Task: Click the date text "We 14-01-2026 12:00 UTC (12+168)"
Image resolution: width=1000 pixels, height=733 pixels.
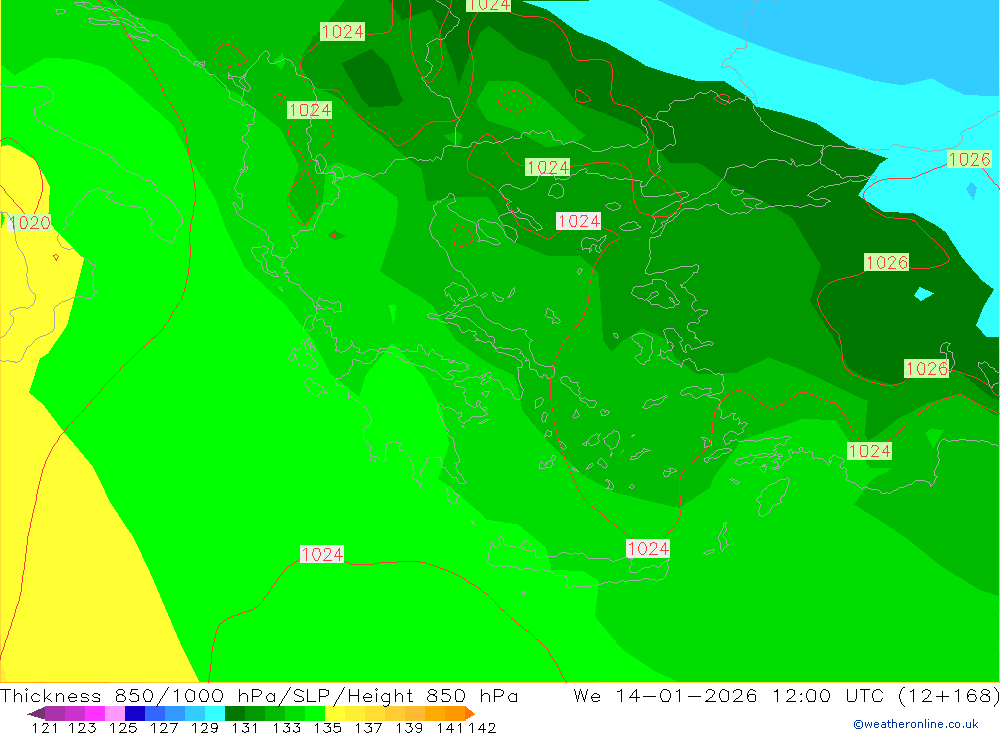Action: coord(786,695)
